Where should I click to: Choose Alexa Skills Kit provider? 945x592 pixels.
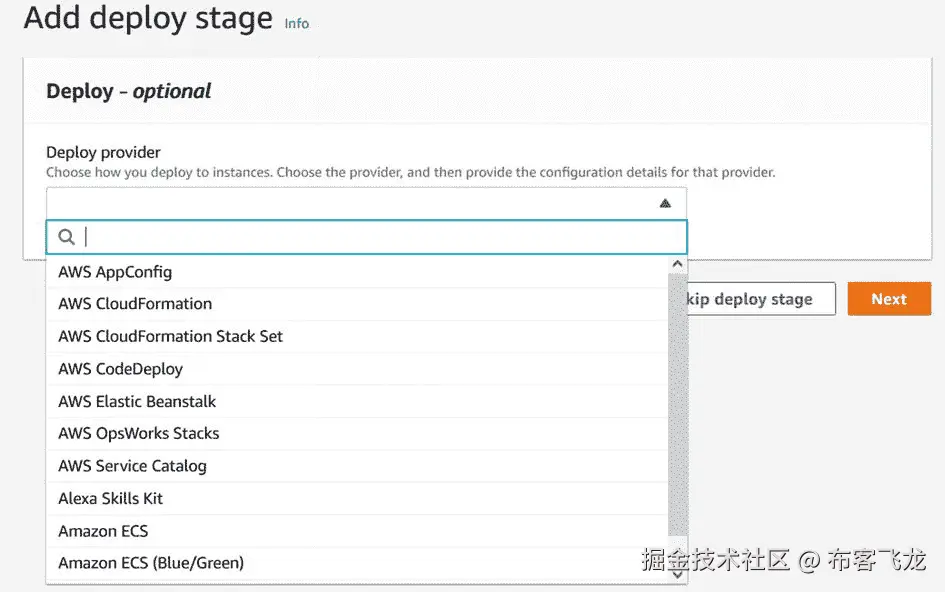(x=111, y=498)
